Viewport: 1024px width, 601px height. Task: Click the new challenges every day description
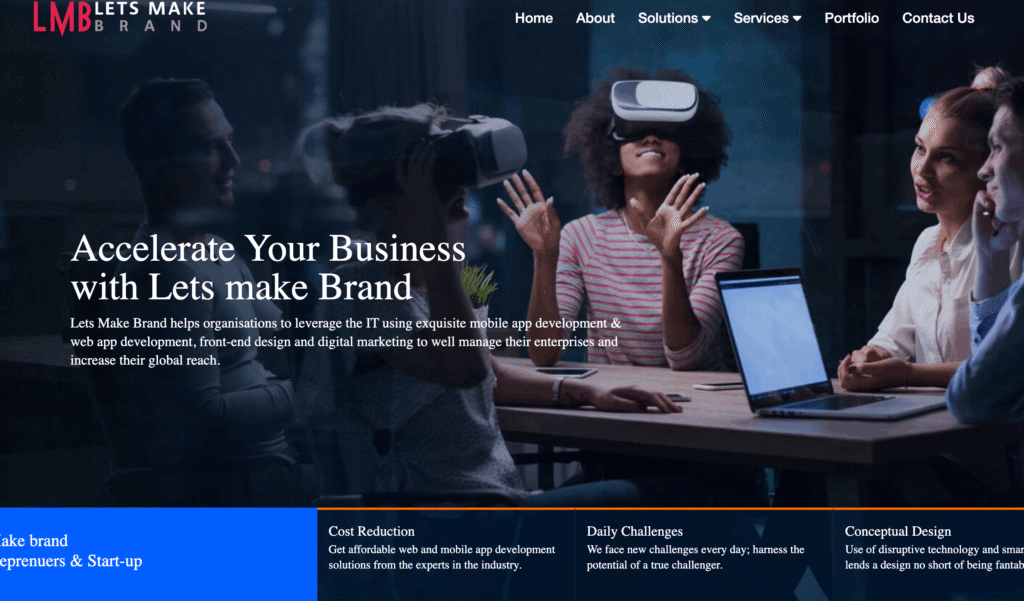coord(695,557)
